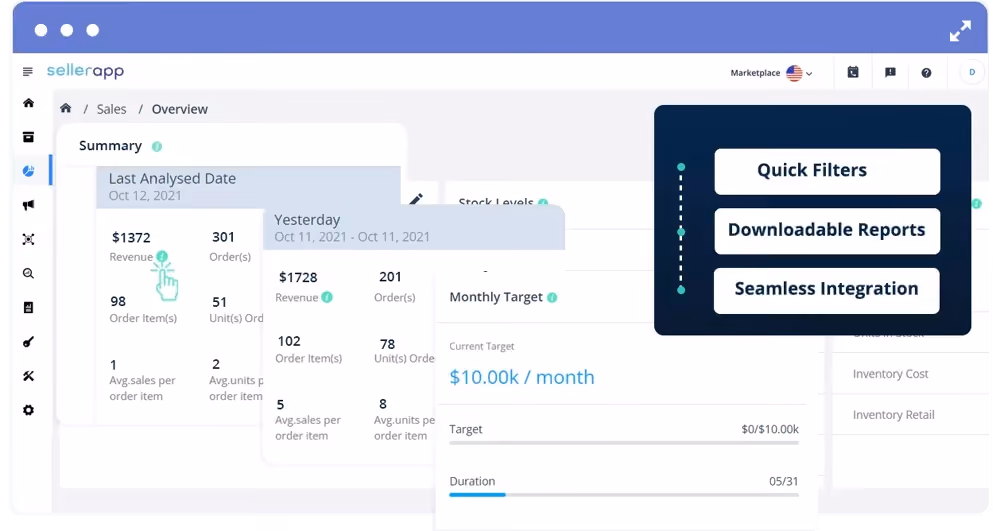
Task: Open the help question mark icon
Action: [926, 73]
